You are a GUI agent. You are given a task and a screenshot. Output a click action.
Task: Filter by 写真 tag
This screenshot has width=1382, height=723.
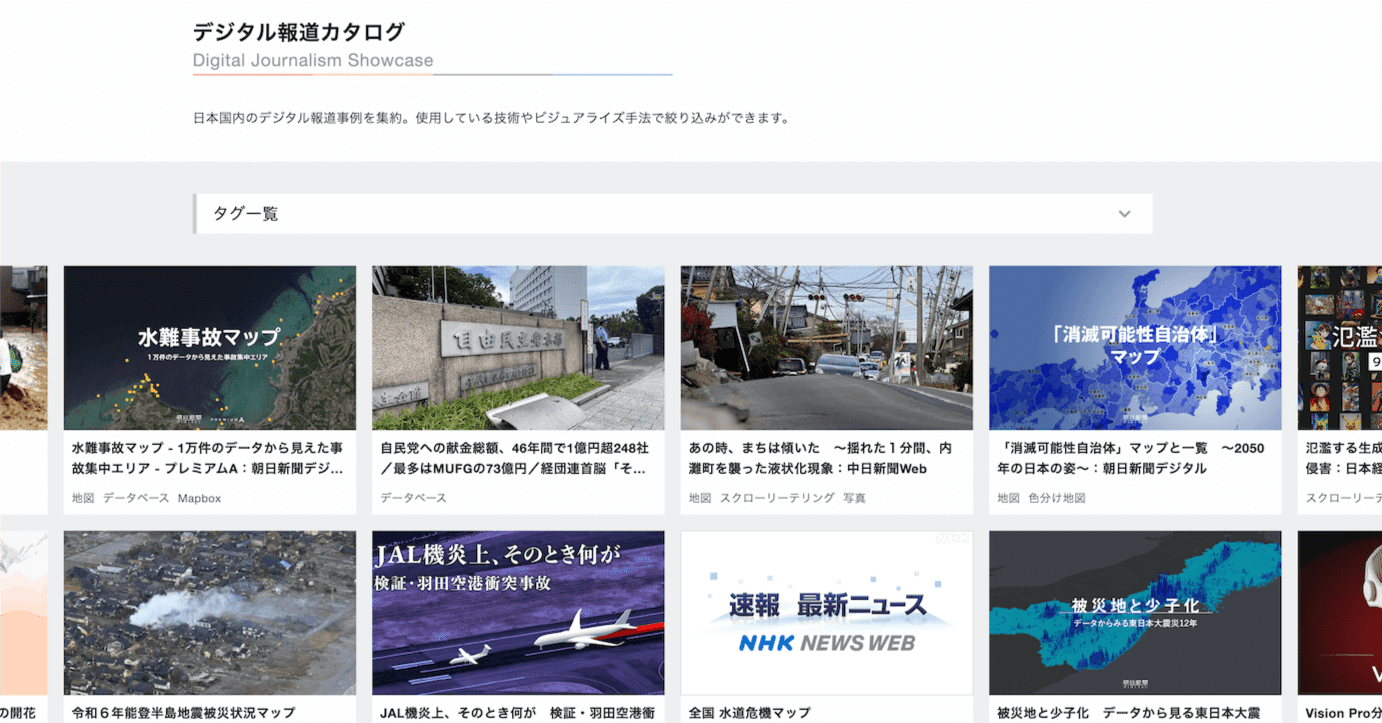[854, 498]
